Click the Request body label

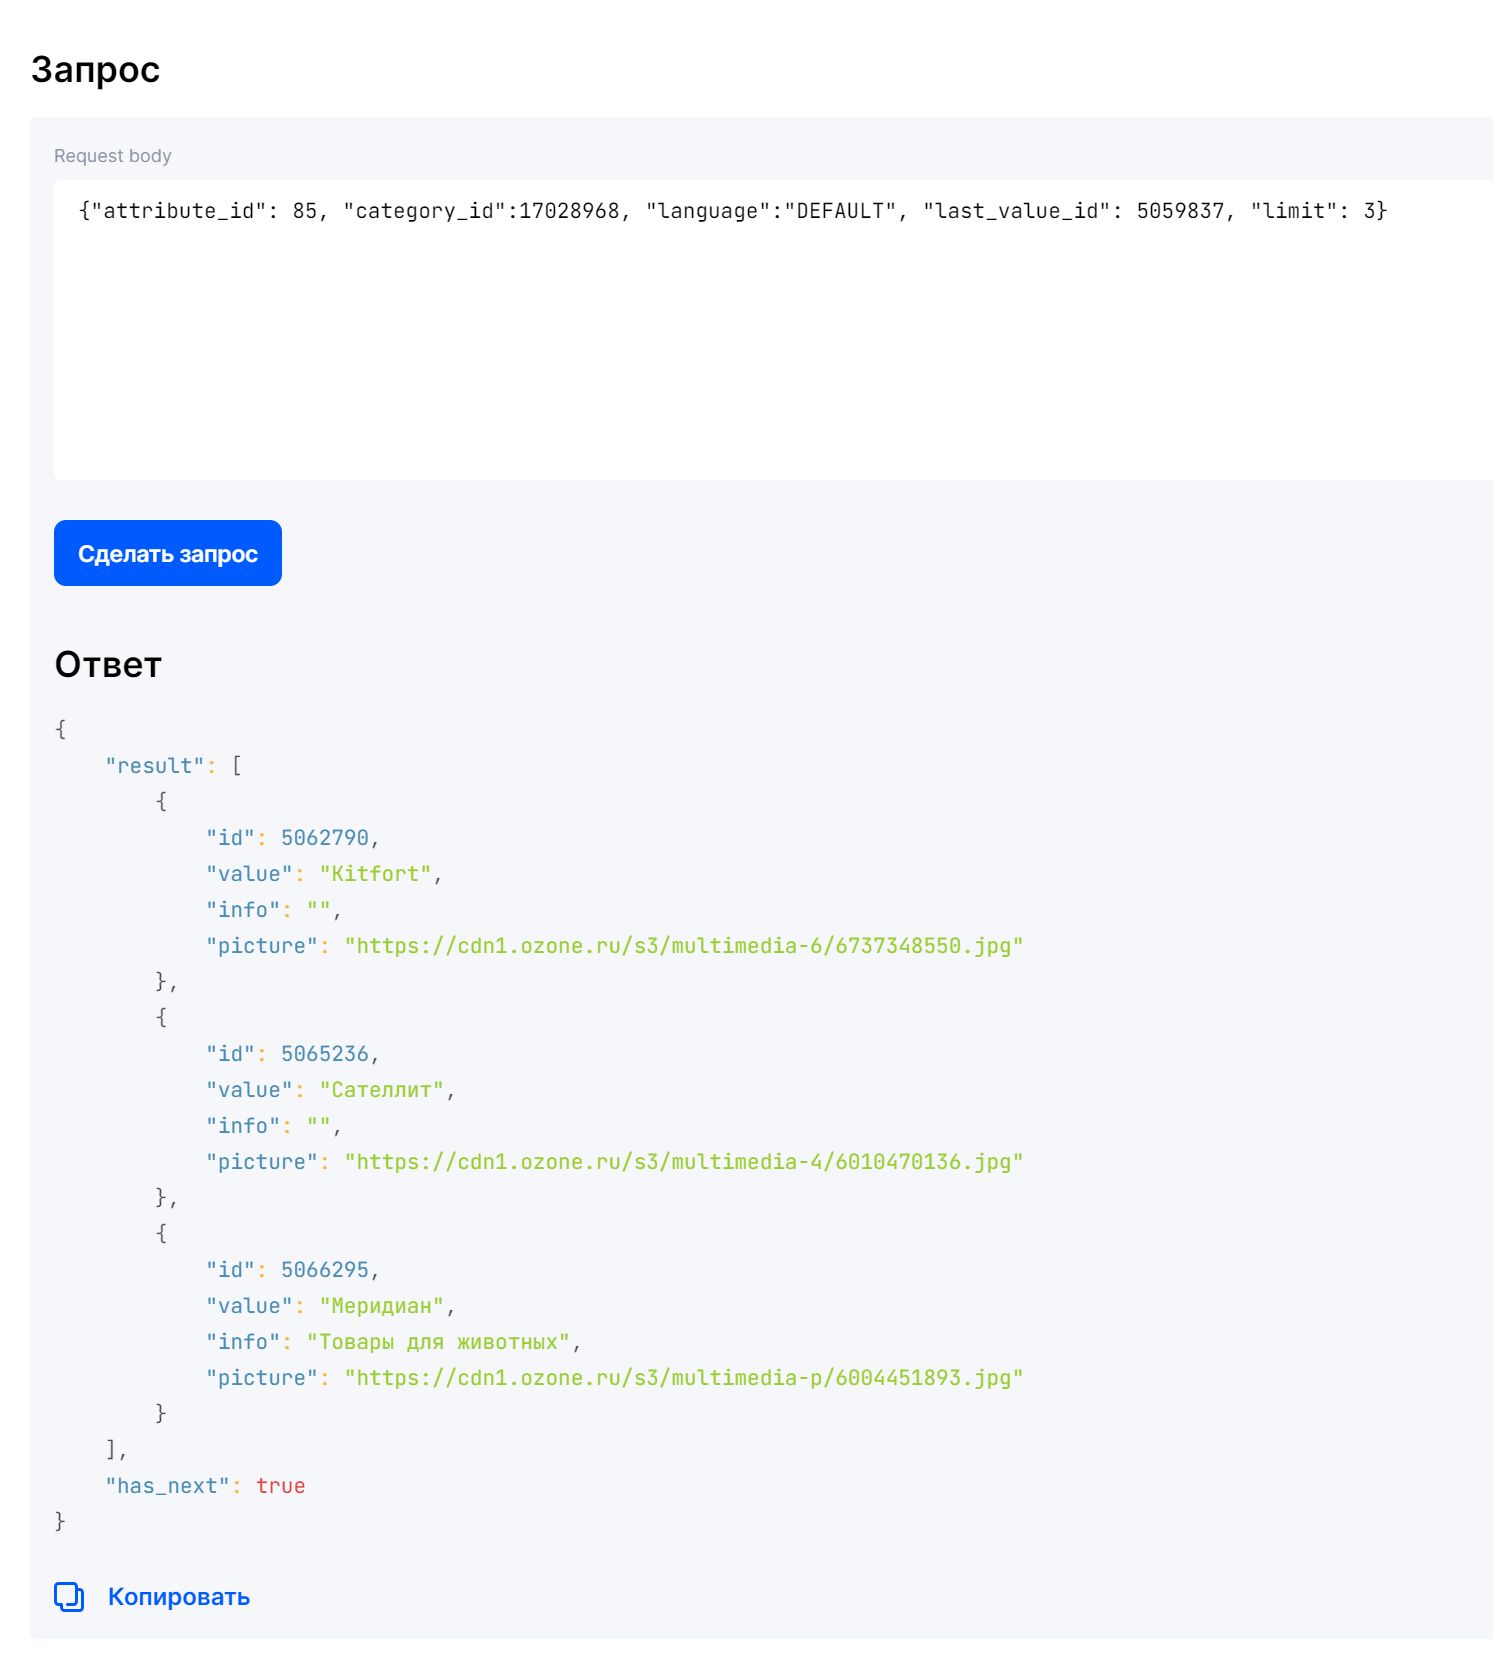click(x=112, y=155)
